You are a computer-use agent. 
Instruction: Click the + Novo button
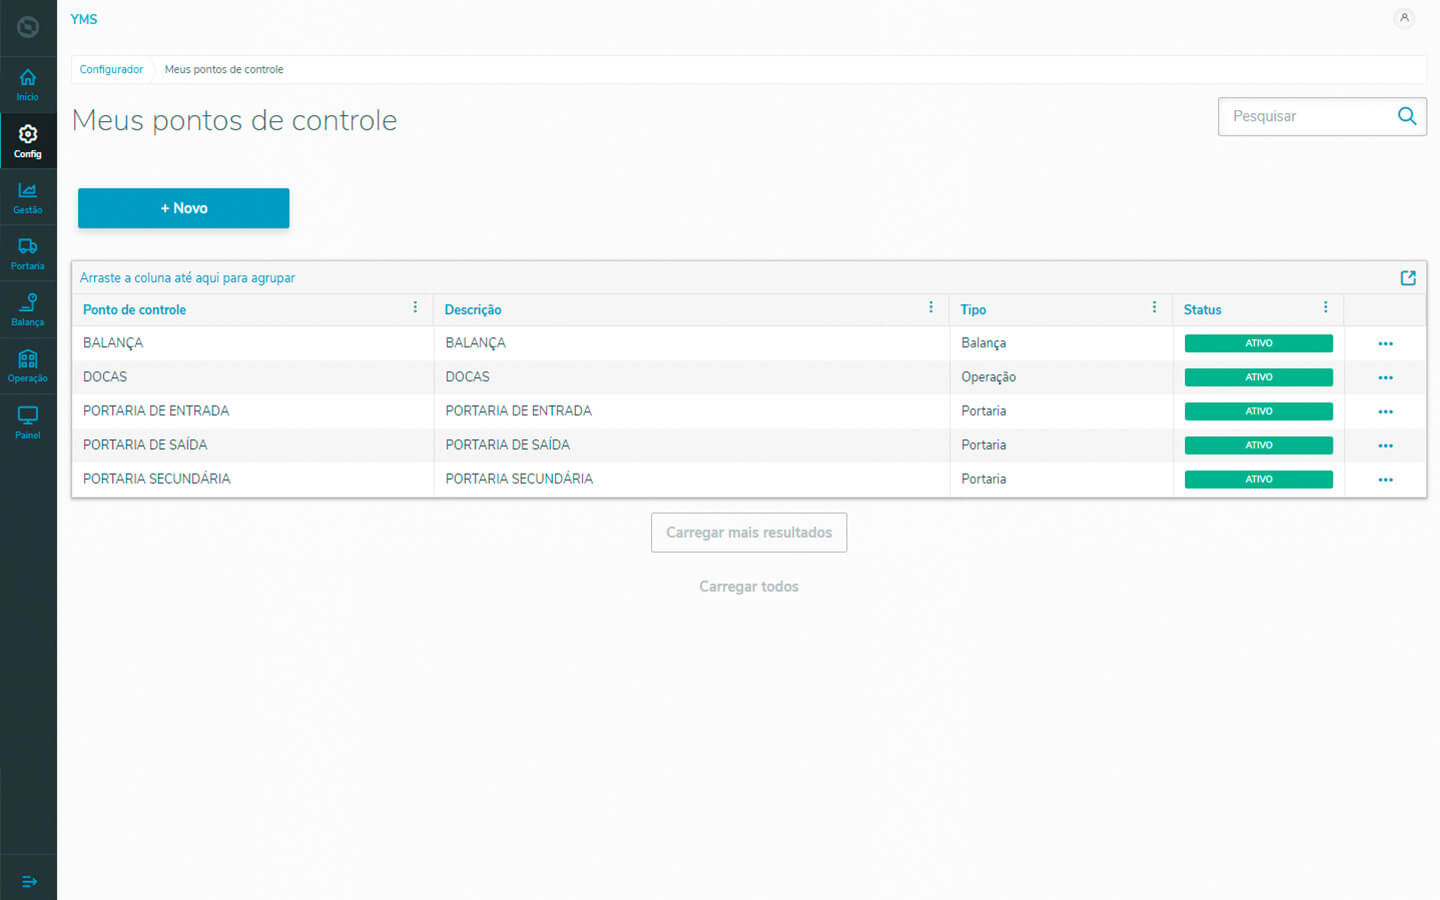click(184, 208)
